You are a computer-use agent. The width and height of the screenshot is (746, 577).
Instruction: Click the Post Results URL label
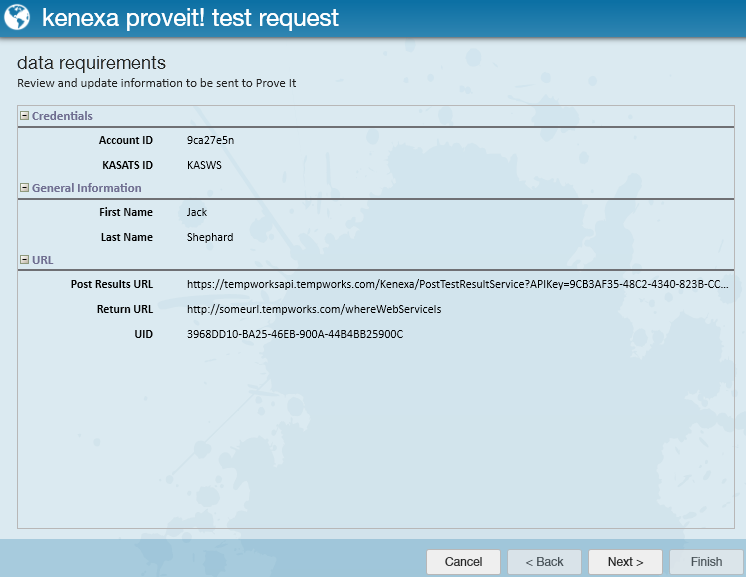[112, 284]
